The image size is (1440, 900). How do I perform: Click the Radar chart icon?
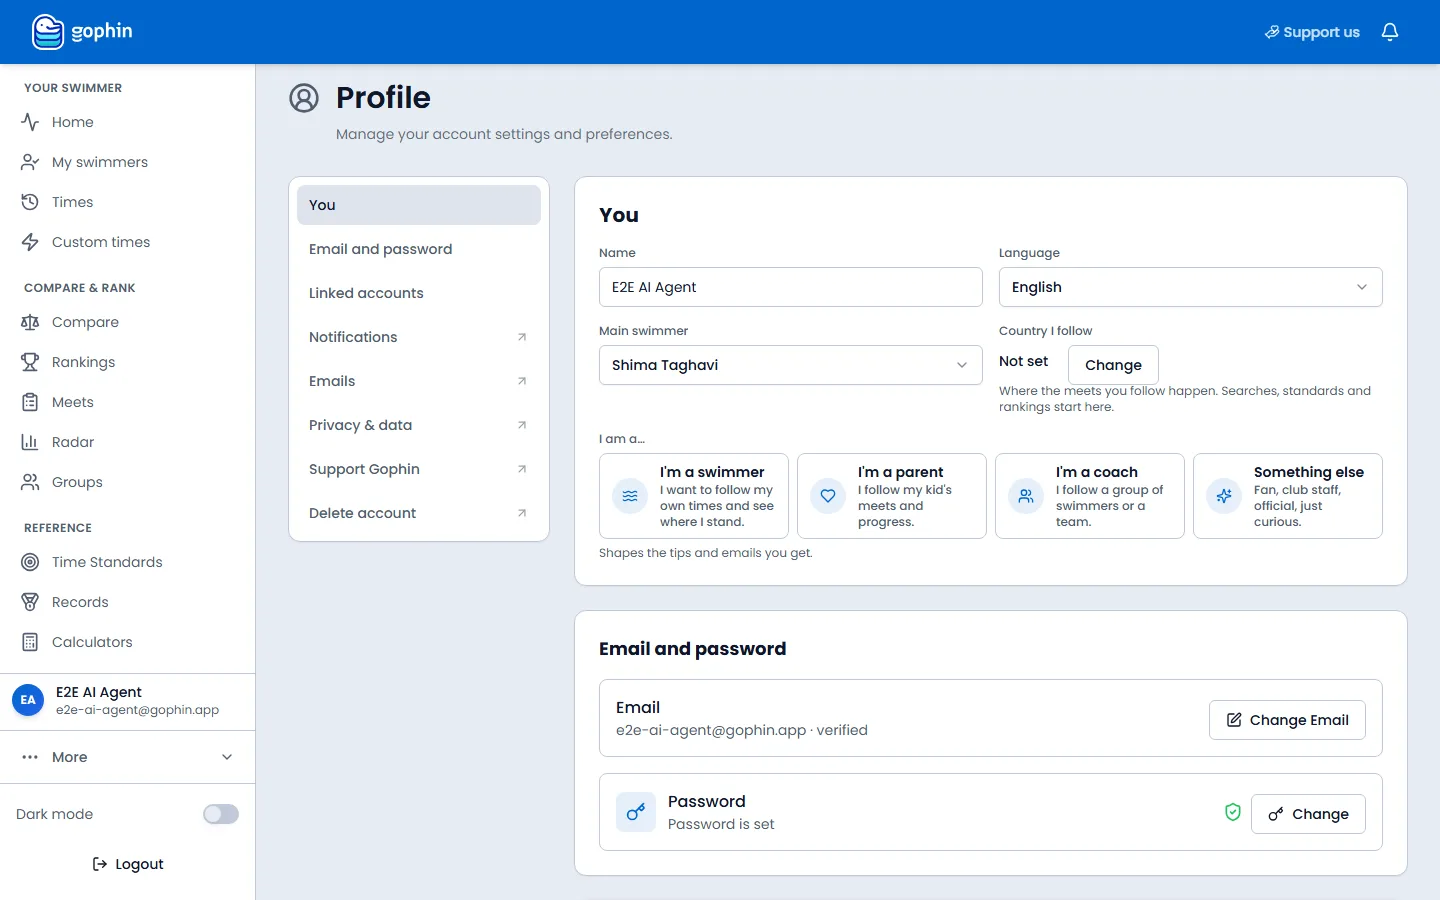pos(30,442)
